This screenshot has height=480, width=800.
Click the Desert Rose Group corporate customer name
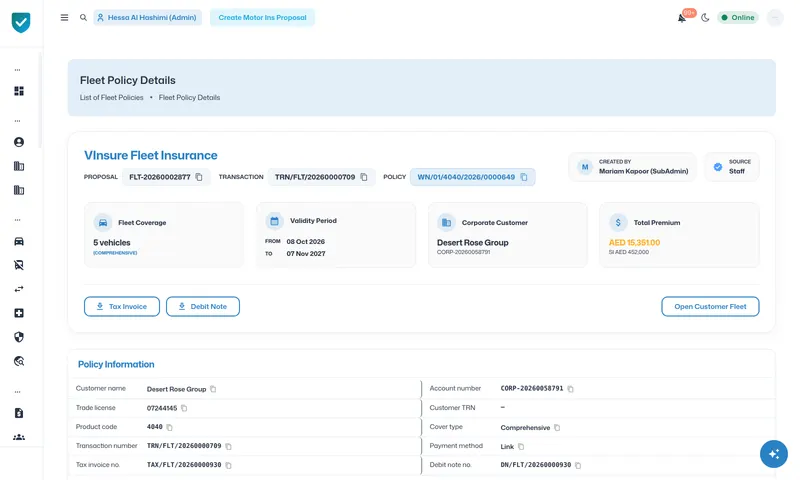tap(472, 243)
